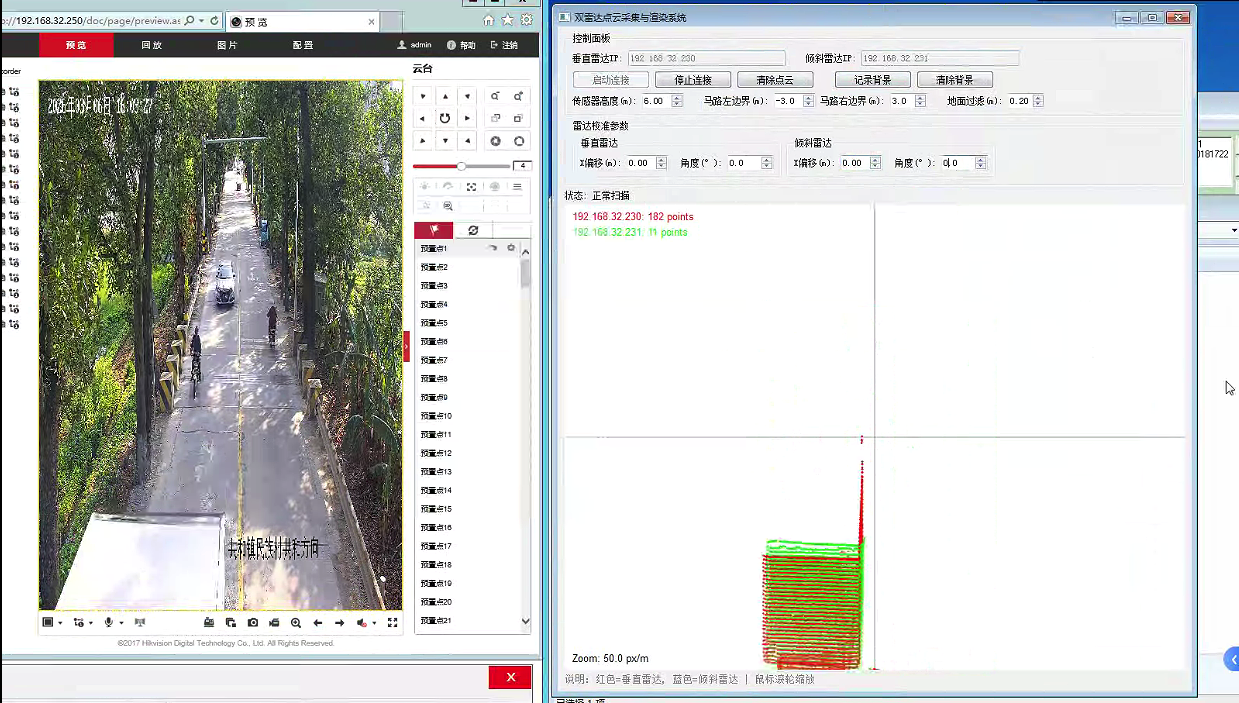Click the PTZ zoom in magnifier icon
Viewport: 1239px width, 703px height.
point(495,96)
